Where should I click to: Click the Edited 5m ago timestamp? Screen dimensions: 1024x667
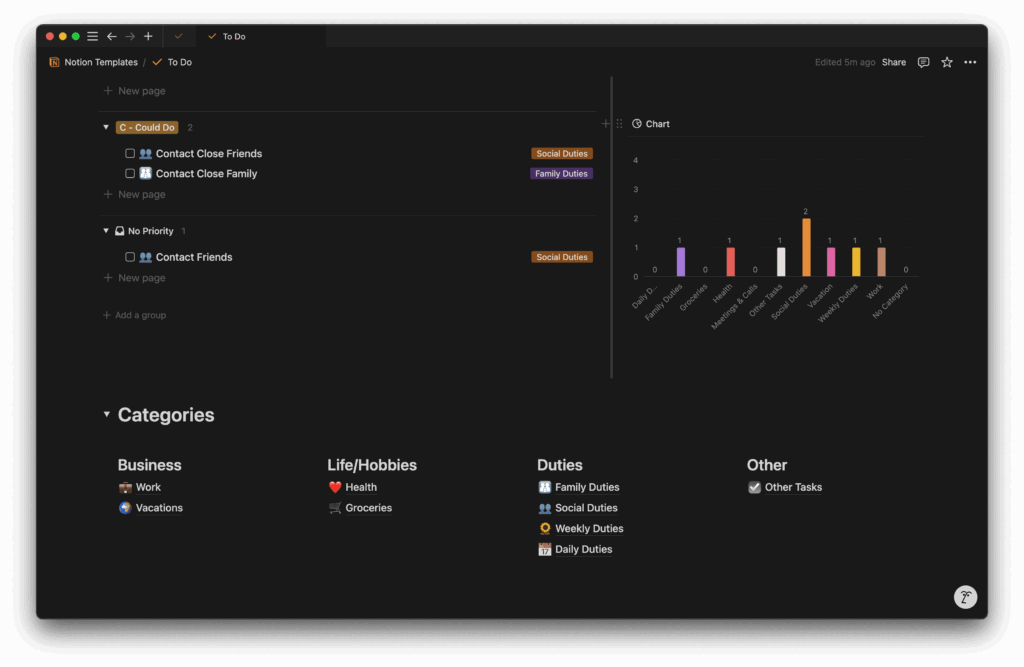pos(844,62)
